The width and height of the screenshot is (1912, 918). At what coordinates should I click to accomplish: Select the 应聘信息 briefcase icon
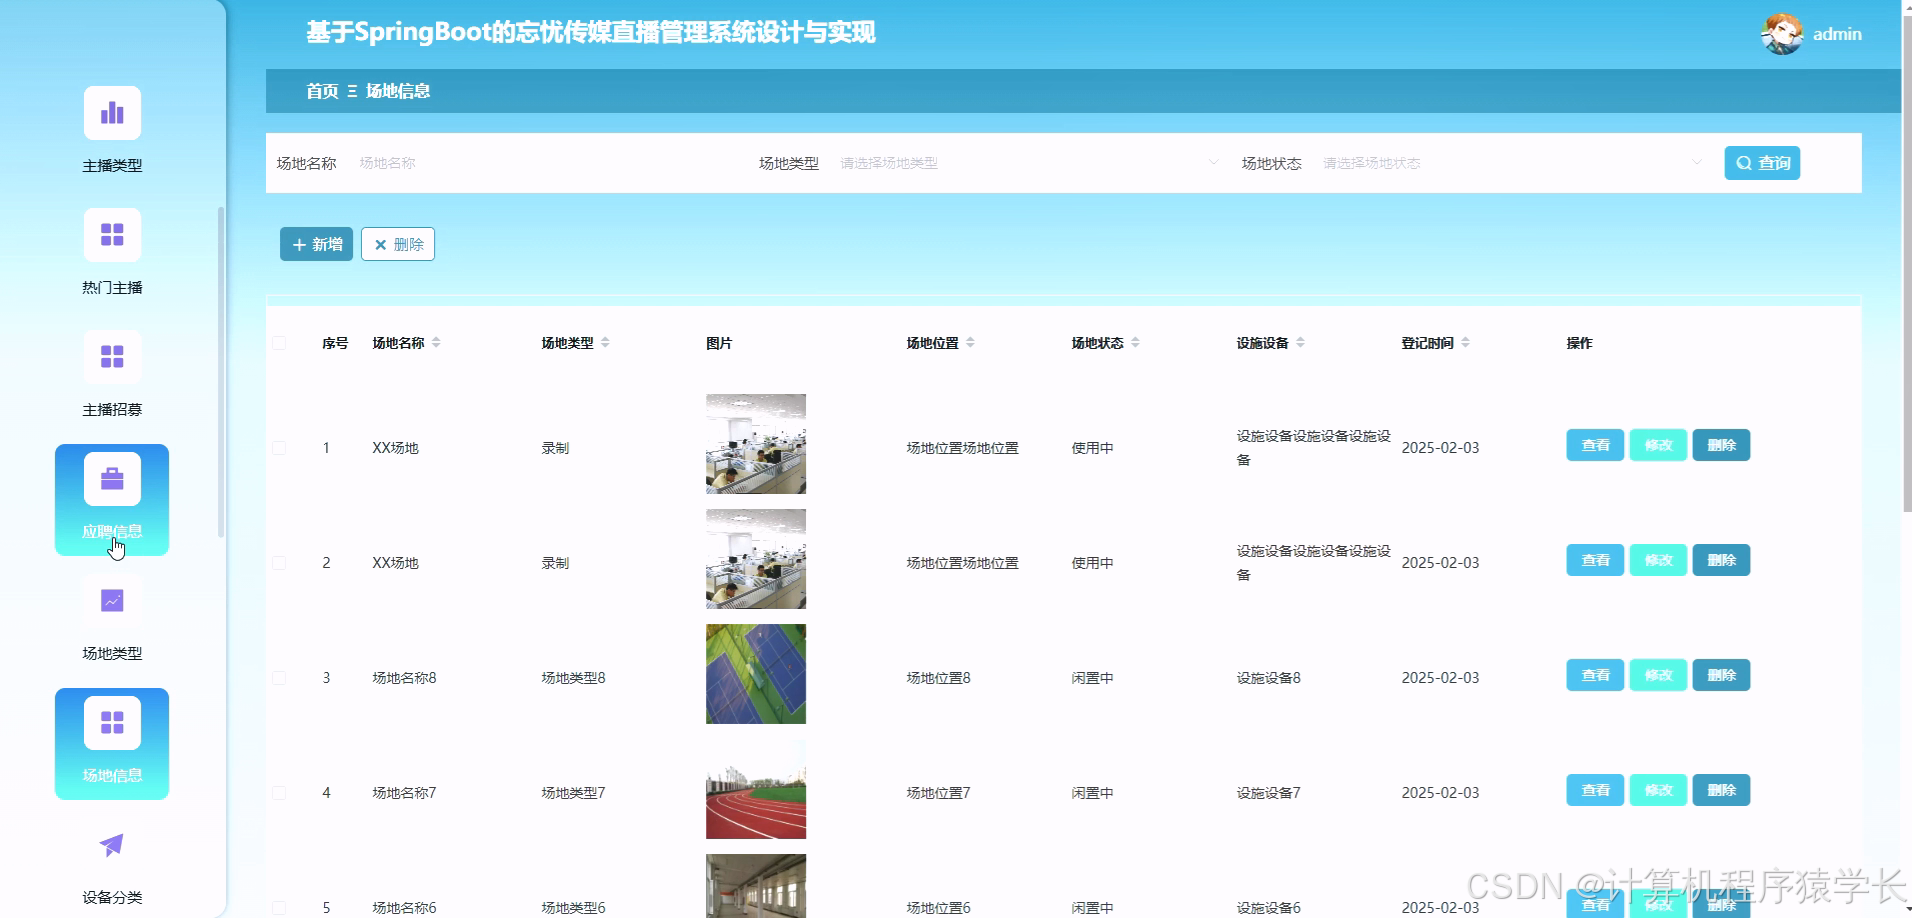(x=112, y=478)
